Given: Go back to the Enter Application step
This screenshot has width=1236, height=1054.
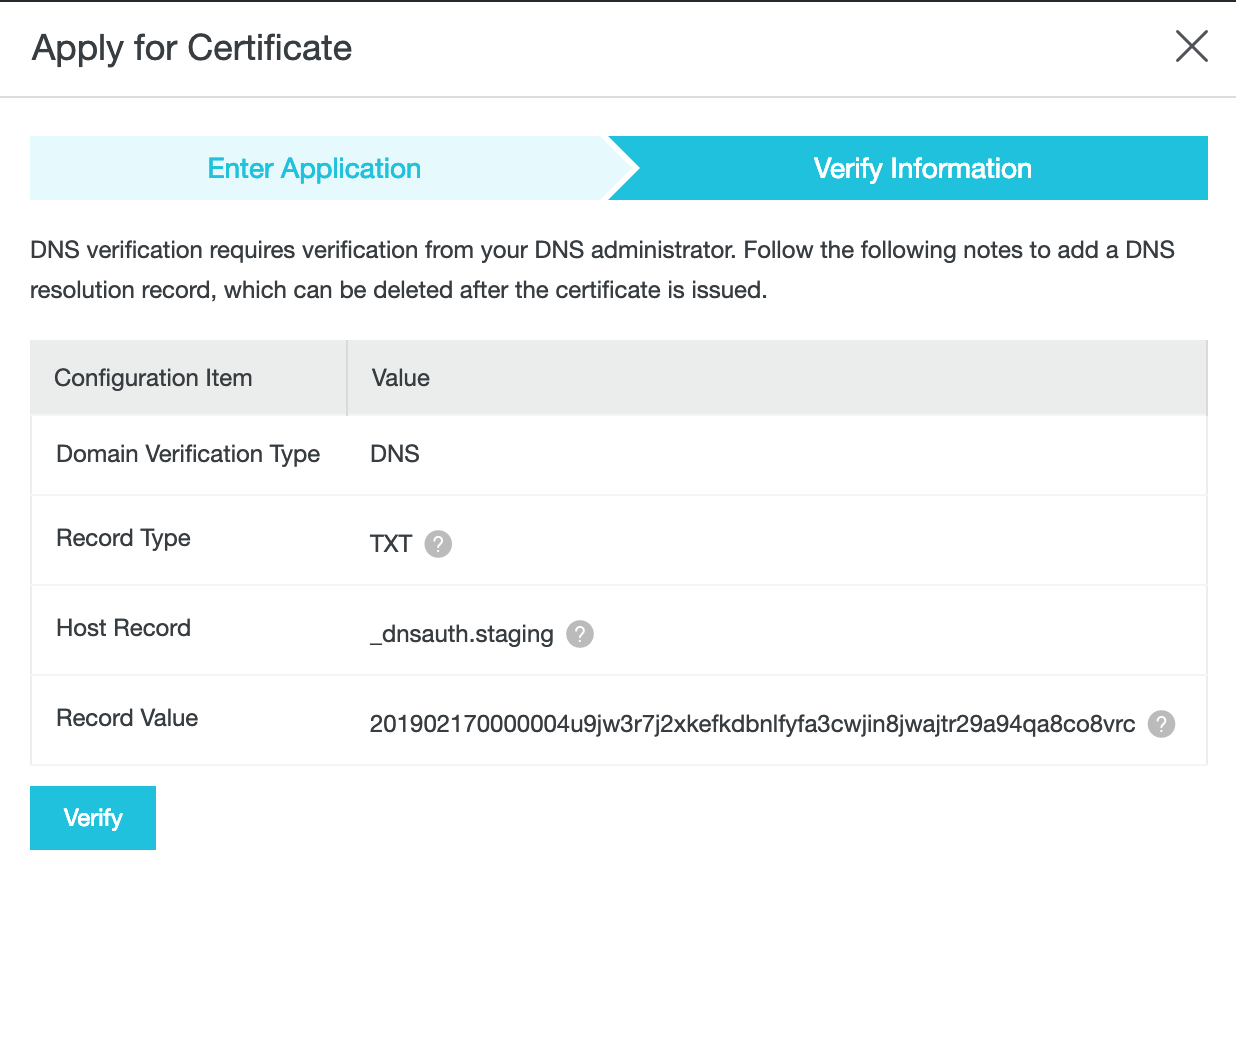Looking at the screenshot, I should [x=314, y=169].
